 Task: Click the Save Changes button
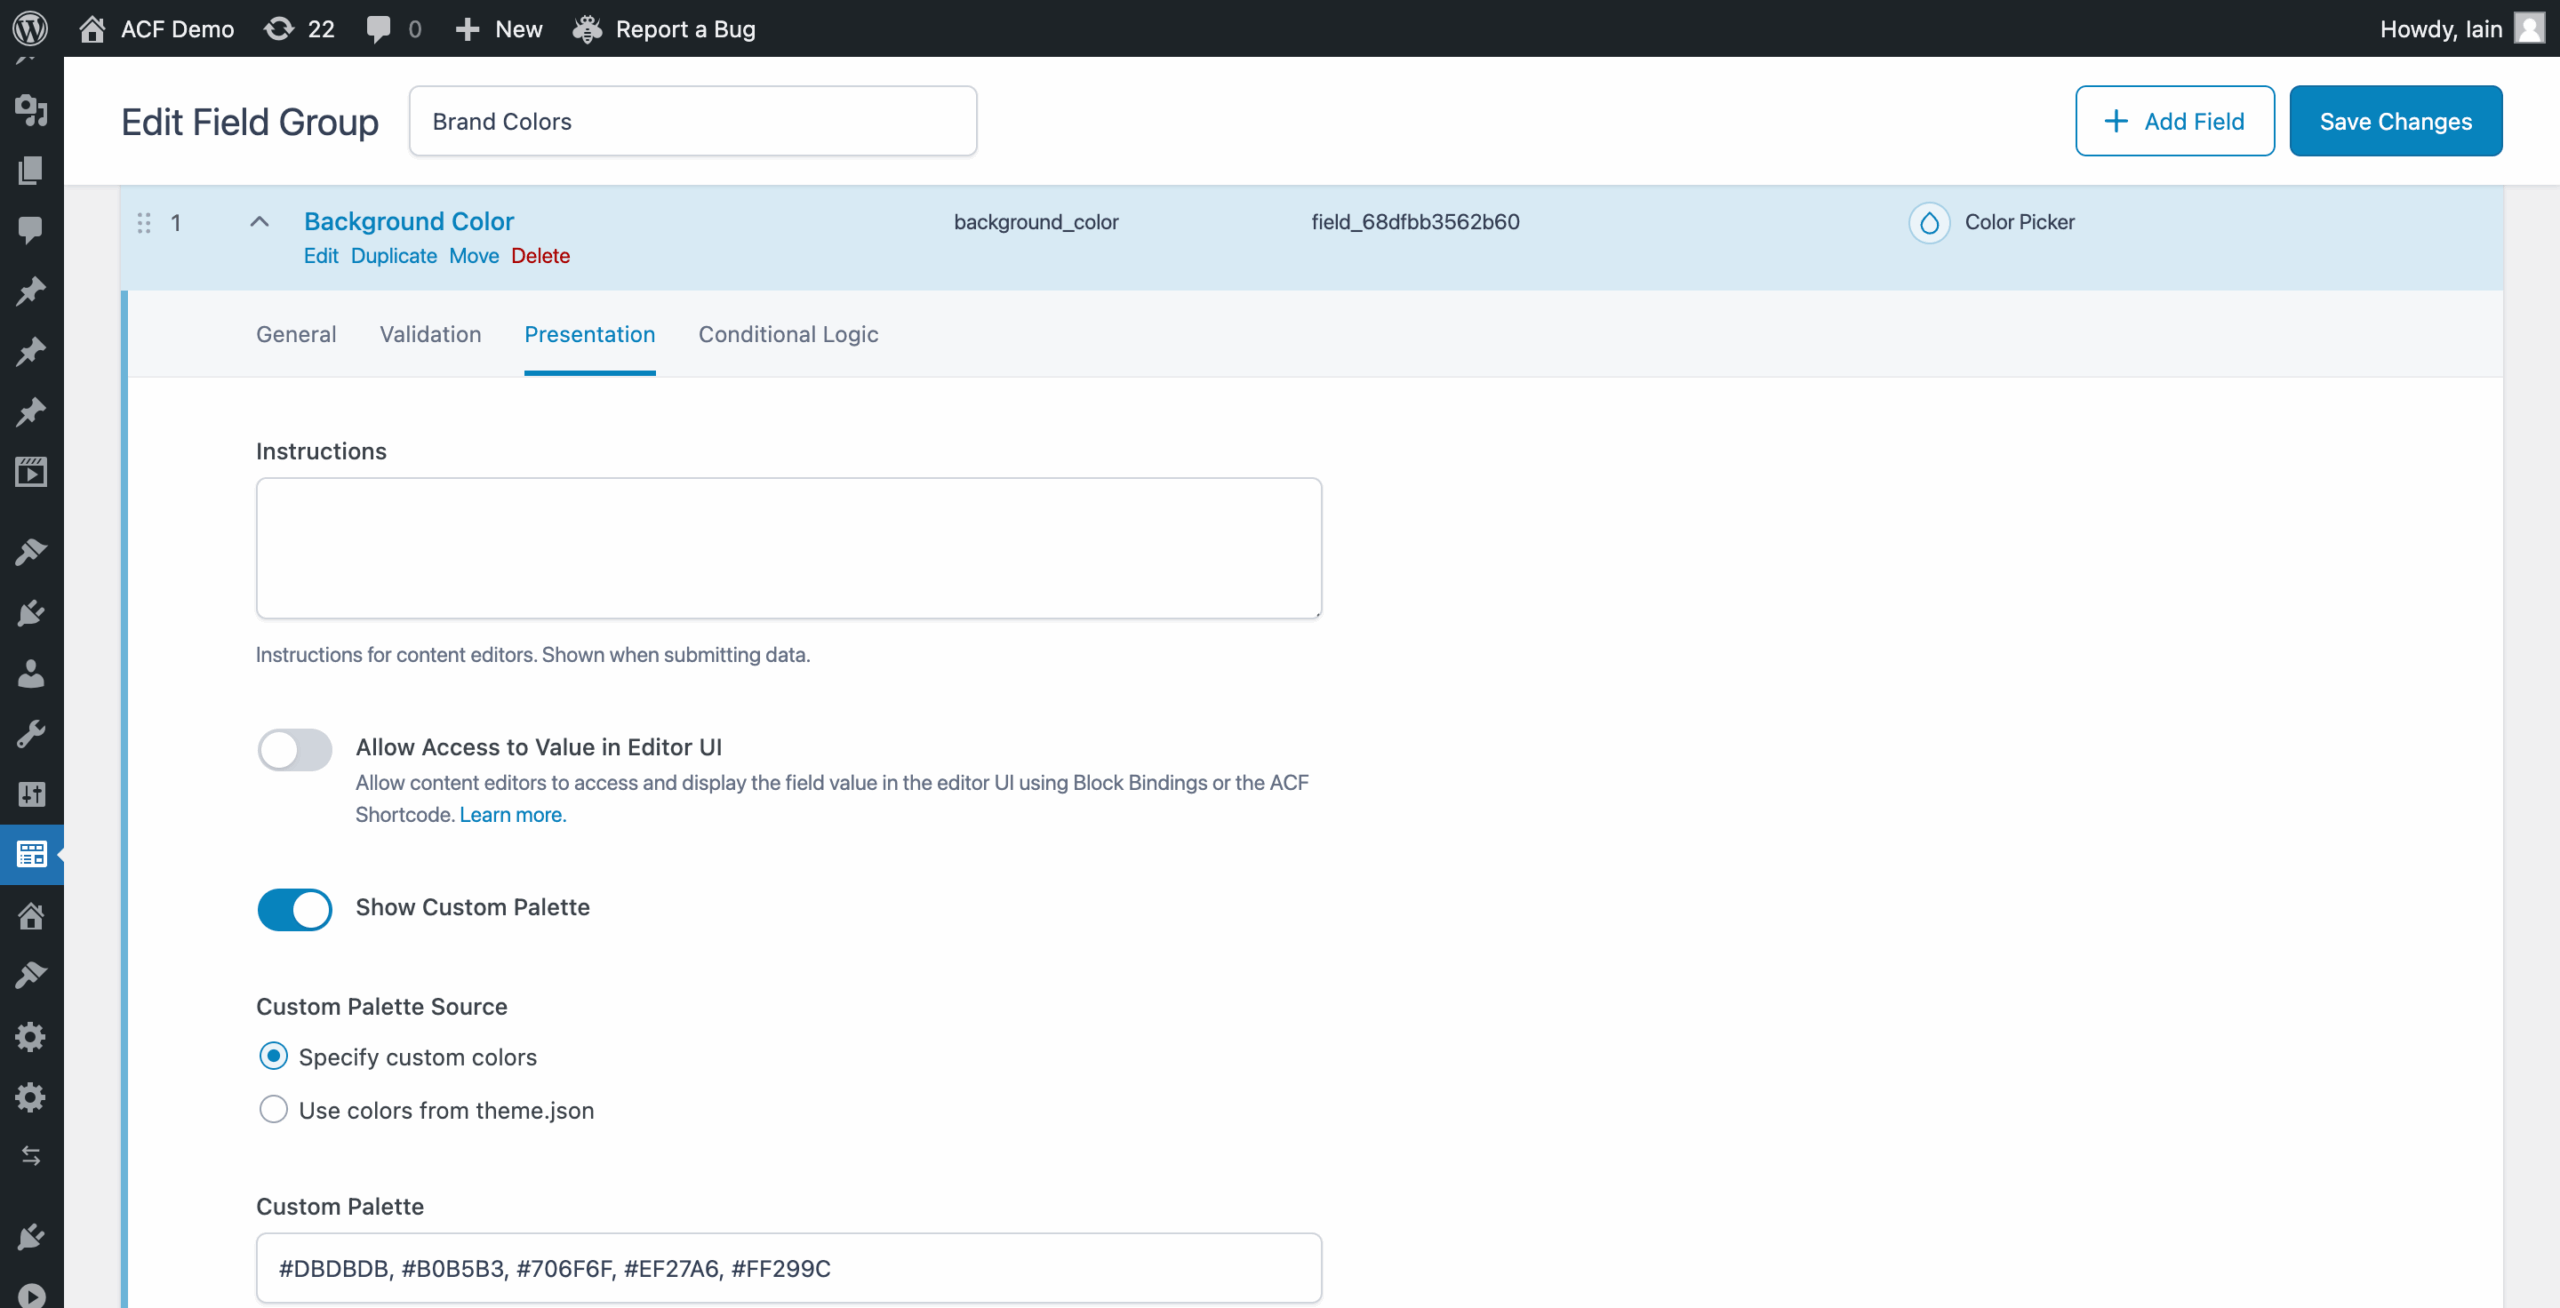point(2395,121)
